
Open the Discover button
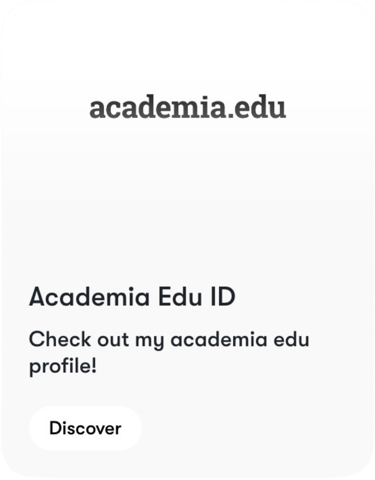pyautogui.click(x=85, y=428)
